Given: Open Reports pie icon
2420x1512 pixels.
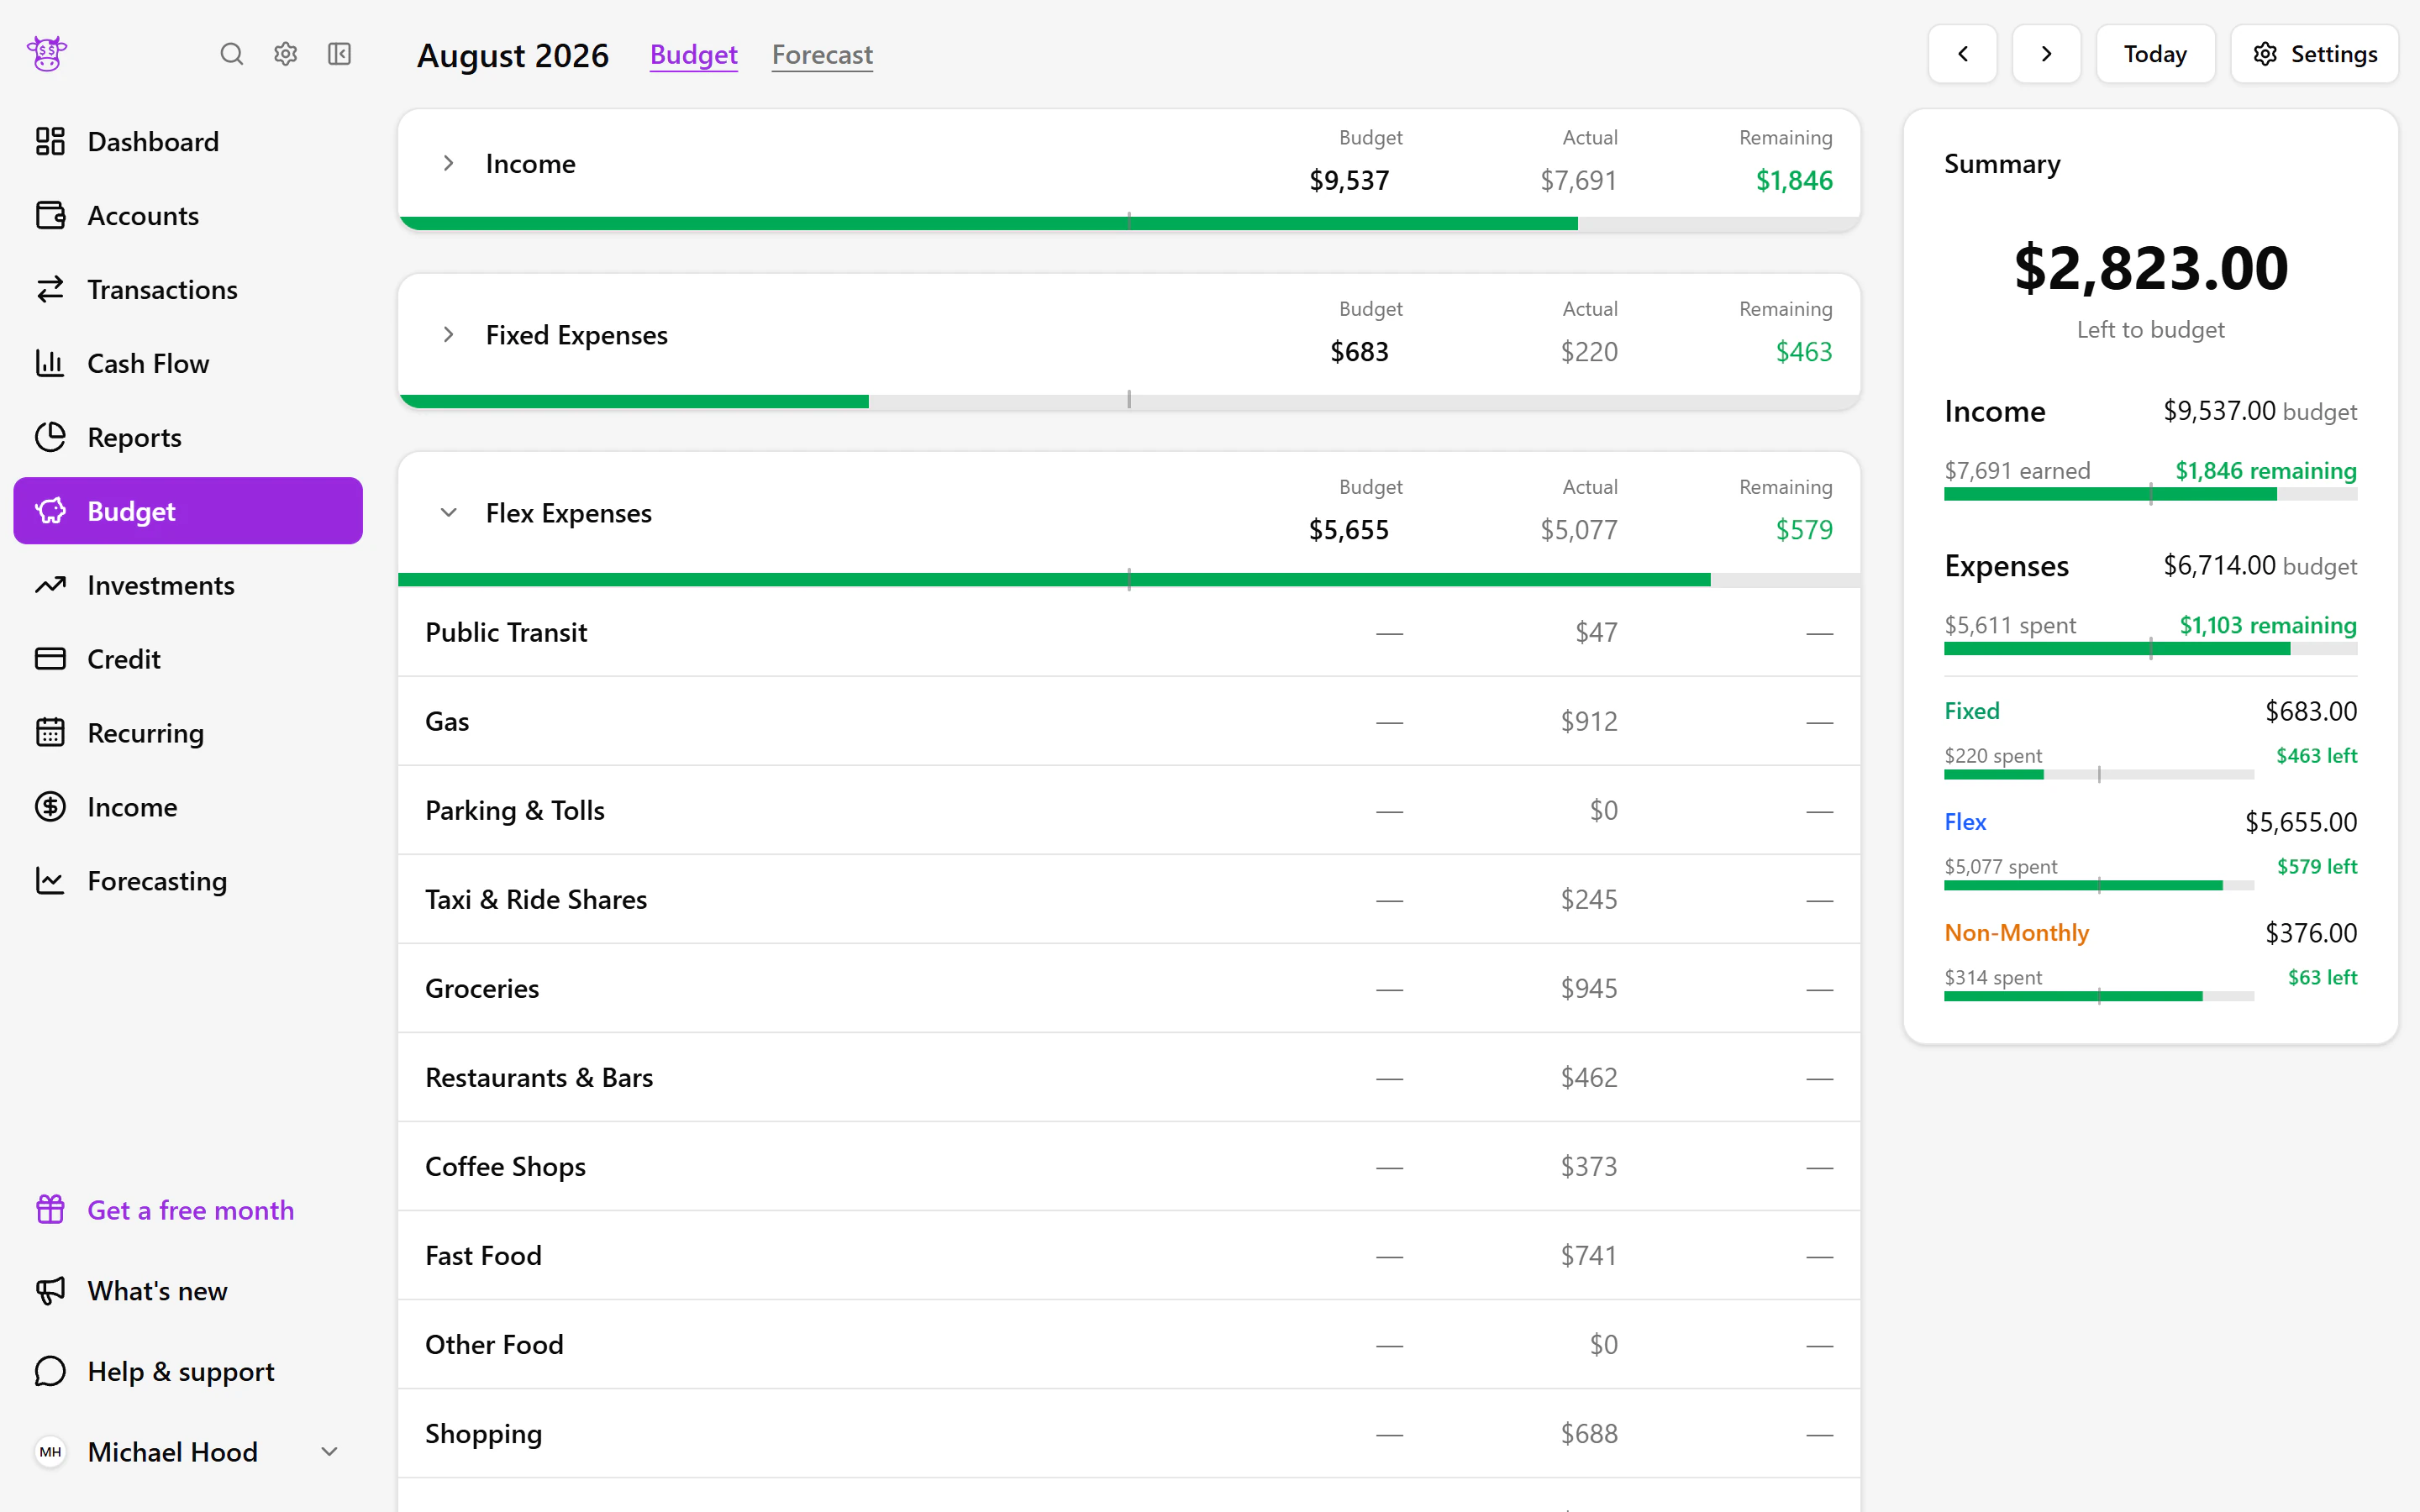Looking at the screenshot, I should pos(50,437).
